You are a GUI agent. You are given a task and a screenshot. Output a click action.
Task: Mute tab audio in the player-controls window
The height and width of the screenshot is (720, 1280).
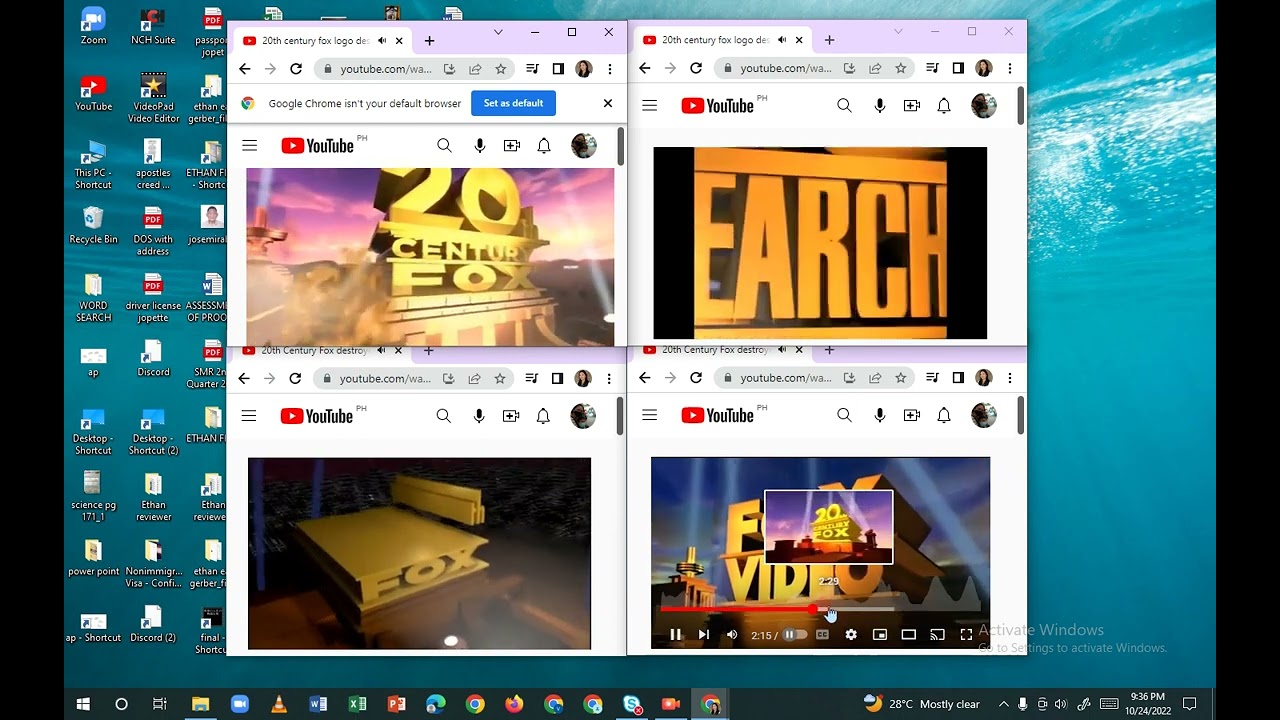click(782, 350)
